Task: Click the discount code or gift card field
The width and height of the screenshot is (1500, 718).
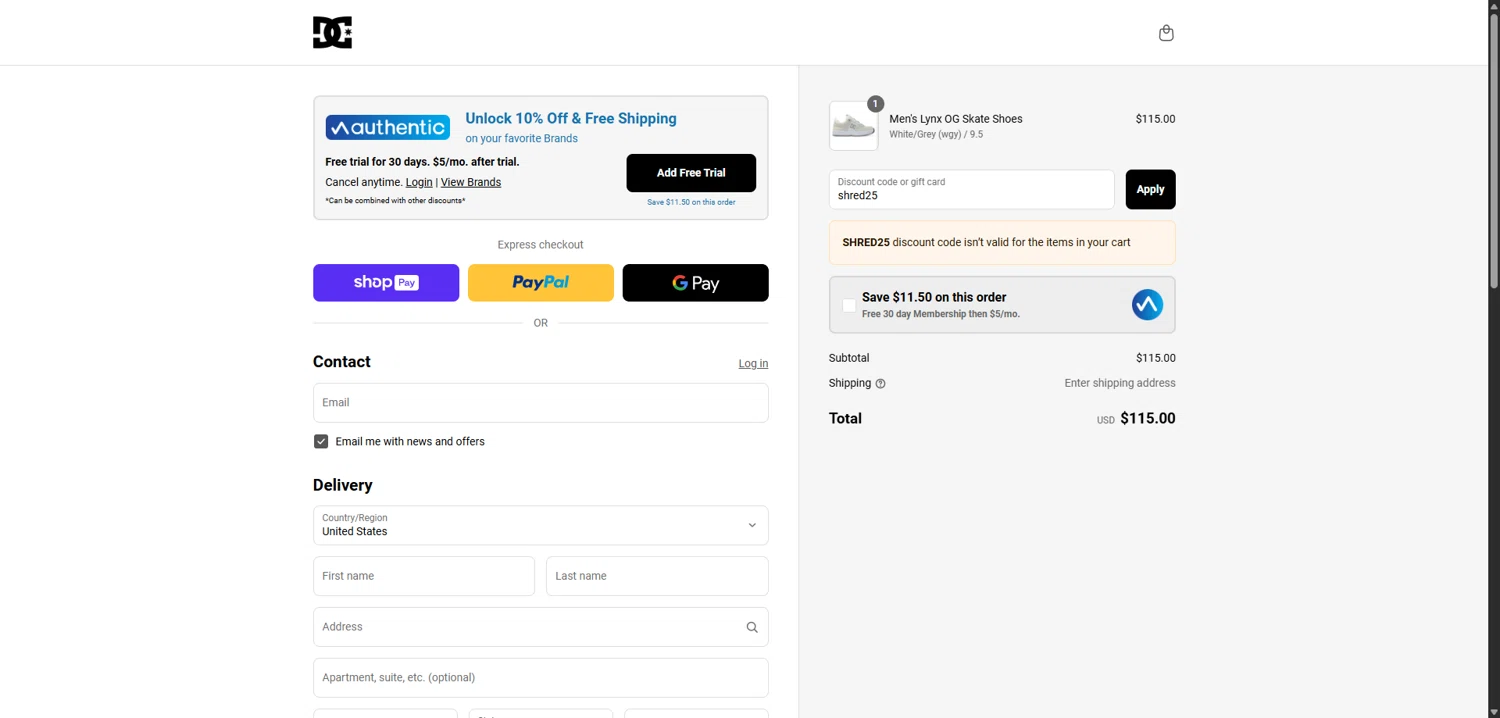Action: point(971,189)
